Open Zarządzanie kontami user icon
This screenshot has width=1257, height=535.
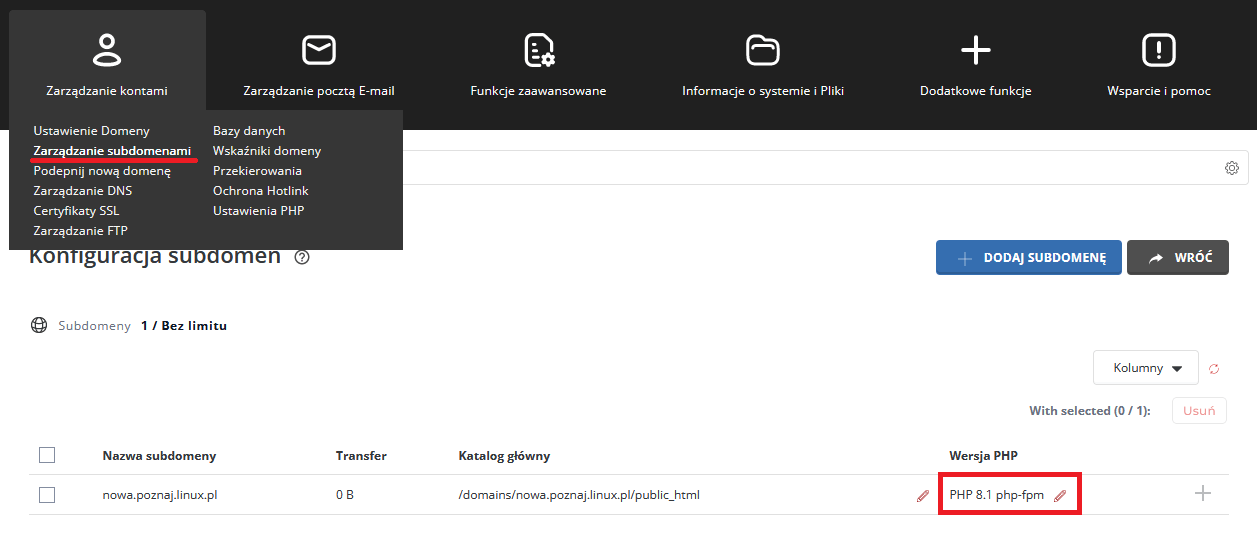[x=106, y=49]
